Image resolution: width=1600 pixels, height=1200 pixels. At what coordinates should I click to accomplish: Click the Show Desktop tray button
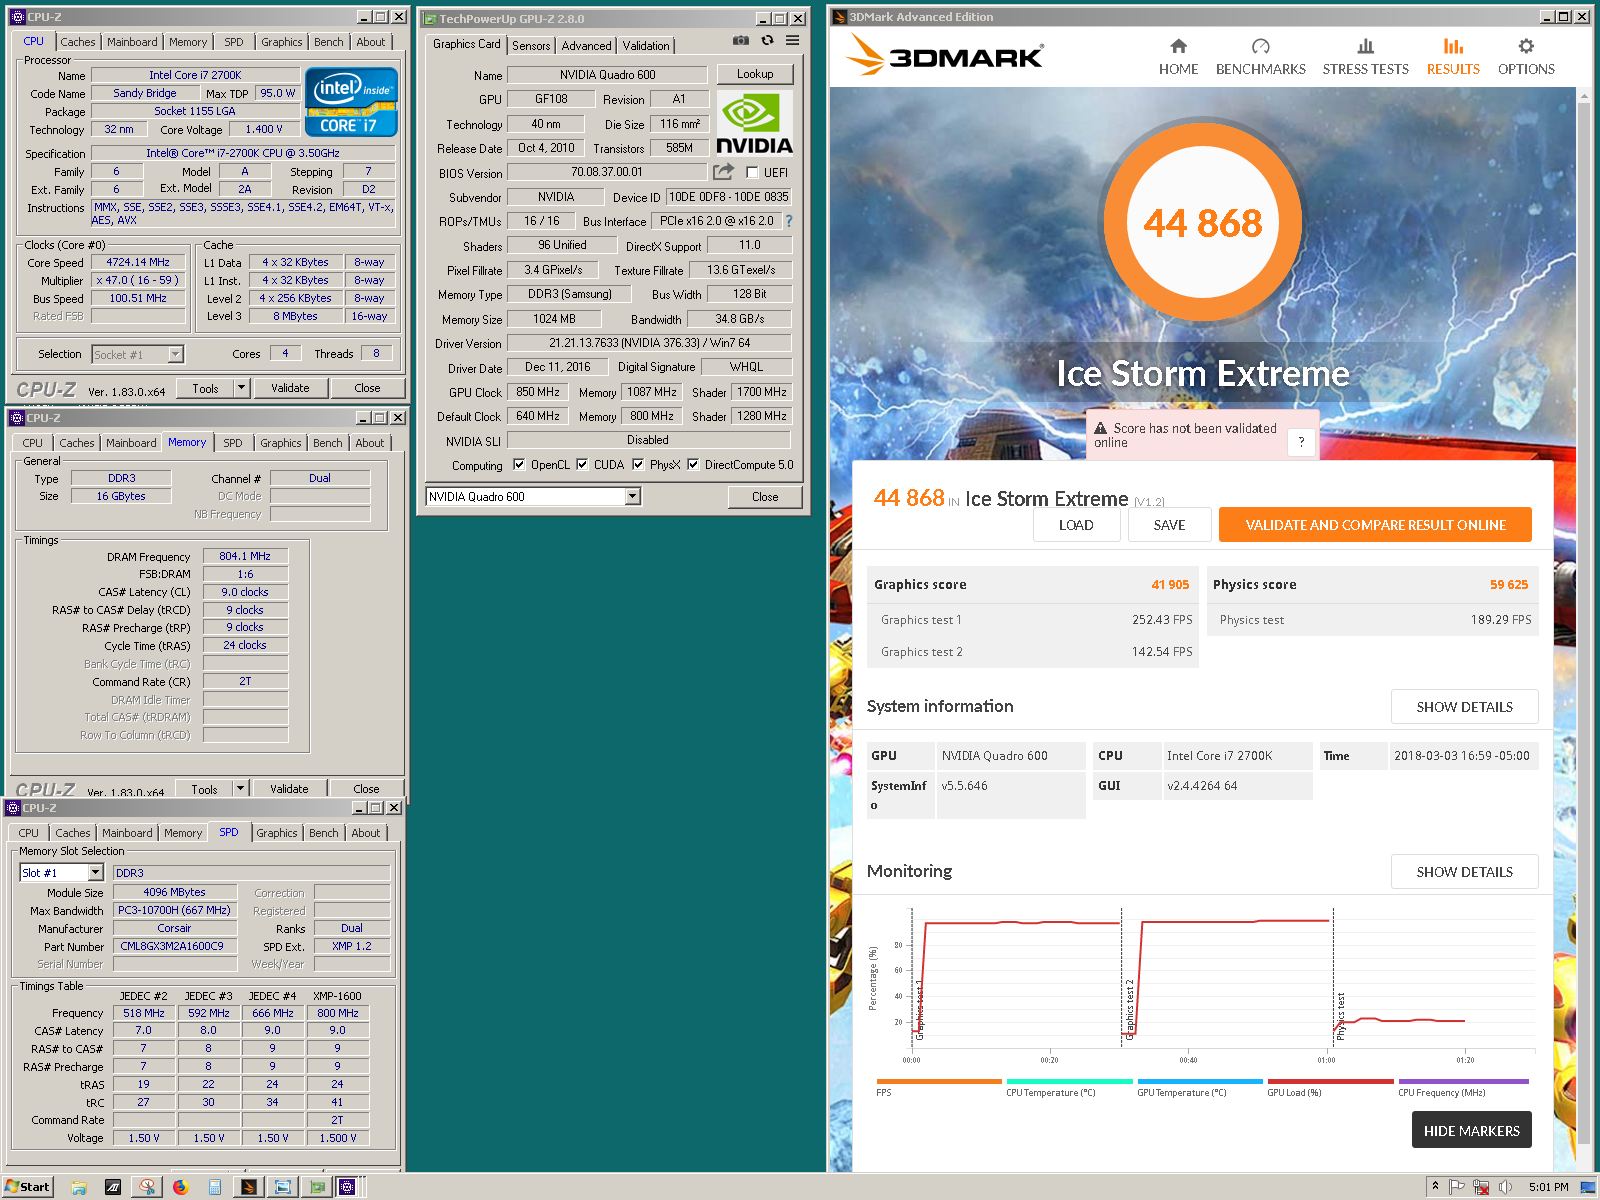tap(1589, 1187)
